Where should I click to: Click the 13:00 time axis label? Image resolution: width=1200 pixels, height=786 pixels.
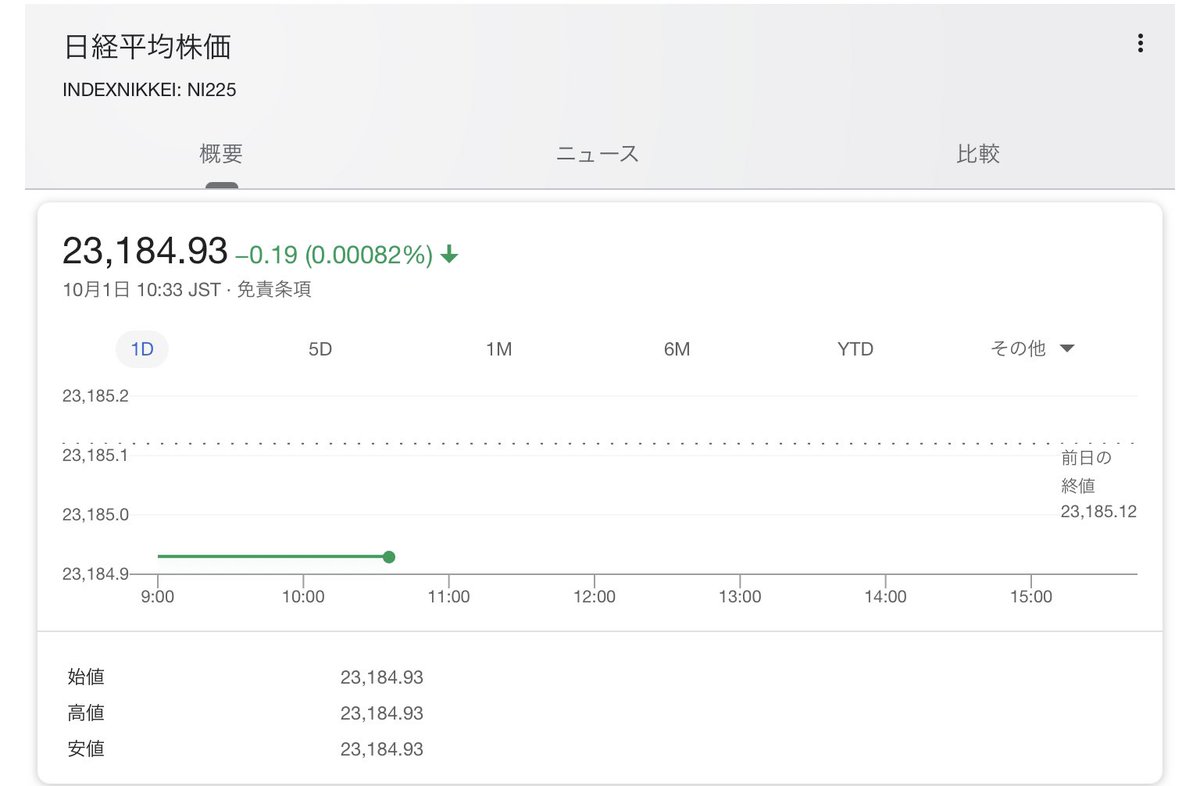[x=740, y=597]
